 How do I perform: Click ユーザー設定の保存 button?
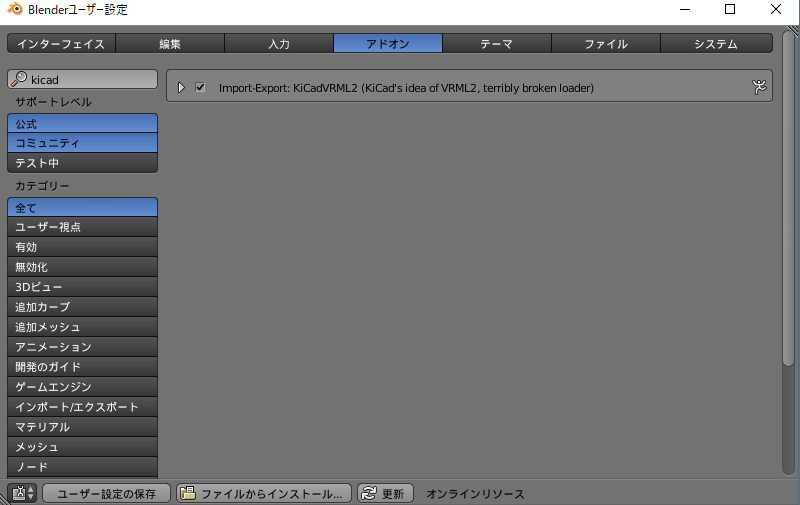coord(106,493)
